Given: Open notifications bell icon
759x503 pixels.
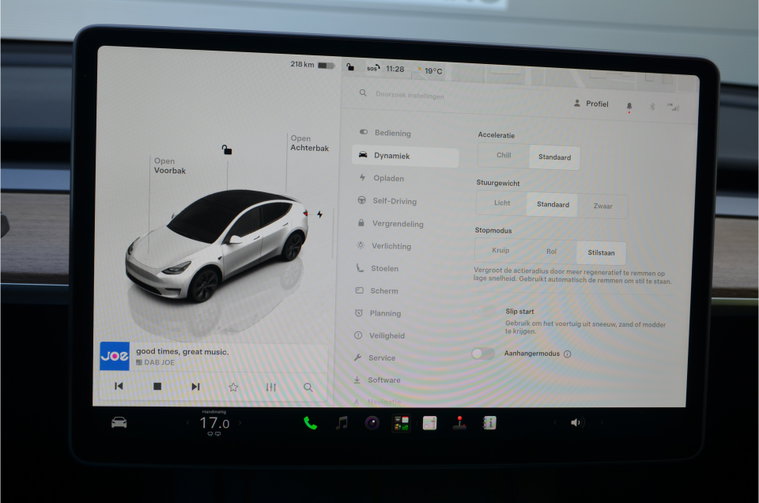Looking at the screenshot, I should tap(629, 106).
